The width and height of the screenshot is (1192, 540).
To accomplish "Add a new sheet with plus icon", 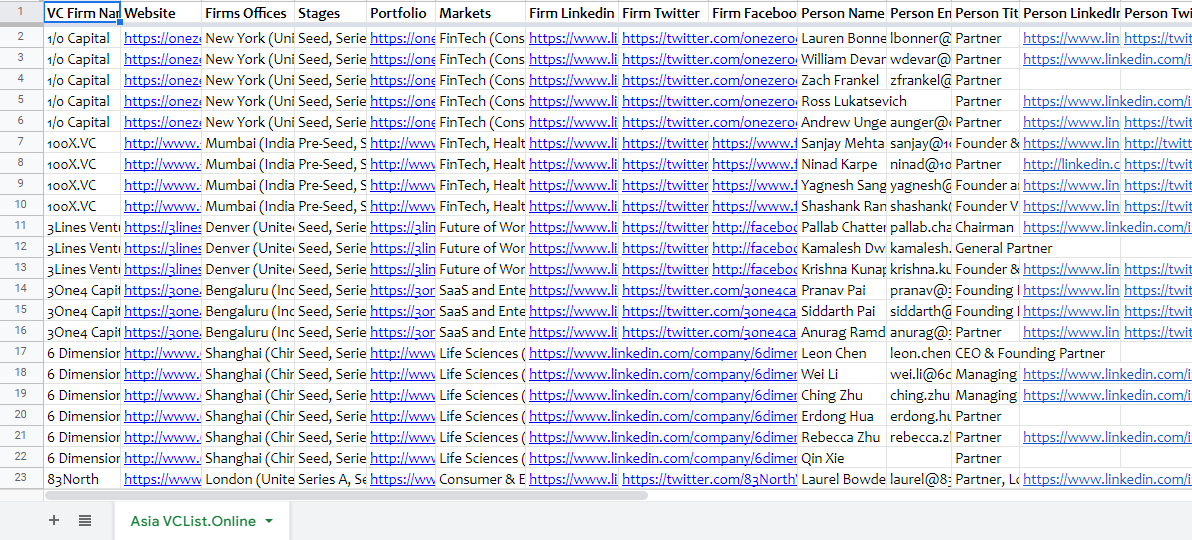I will tap(53, 520).
